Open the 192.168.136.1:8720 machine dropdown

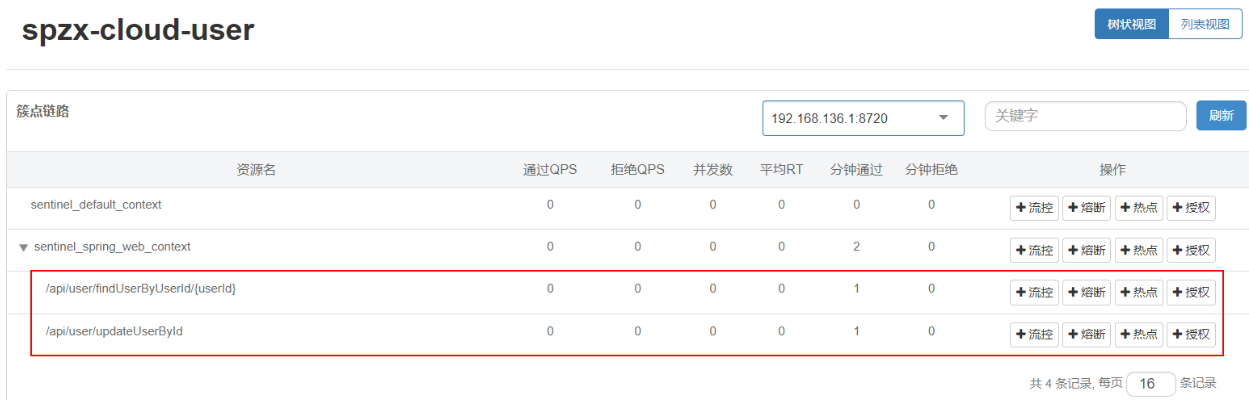tap(863, 118)
